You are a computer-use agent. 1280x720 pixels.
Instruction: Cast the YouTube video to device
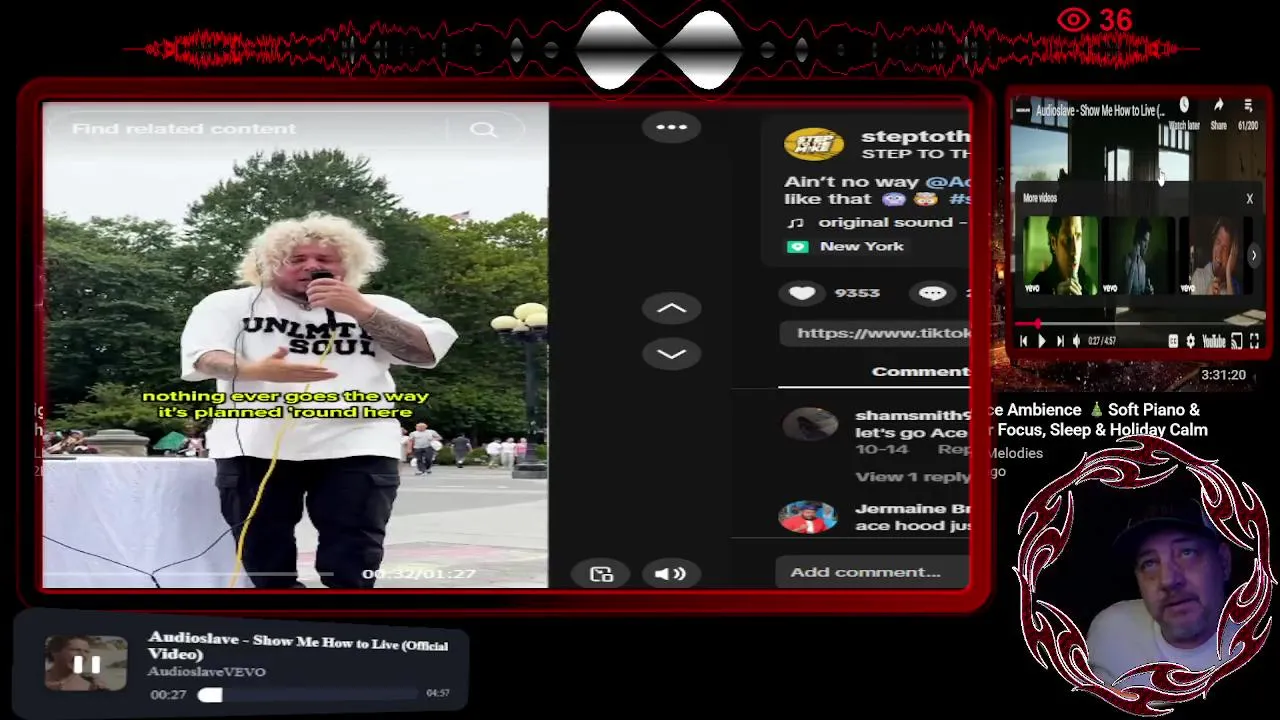click(x=1237, y=341)
